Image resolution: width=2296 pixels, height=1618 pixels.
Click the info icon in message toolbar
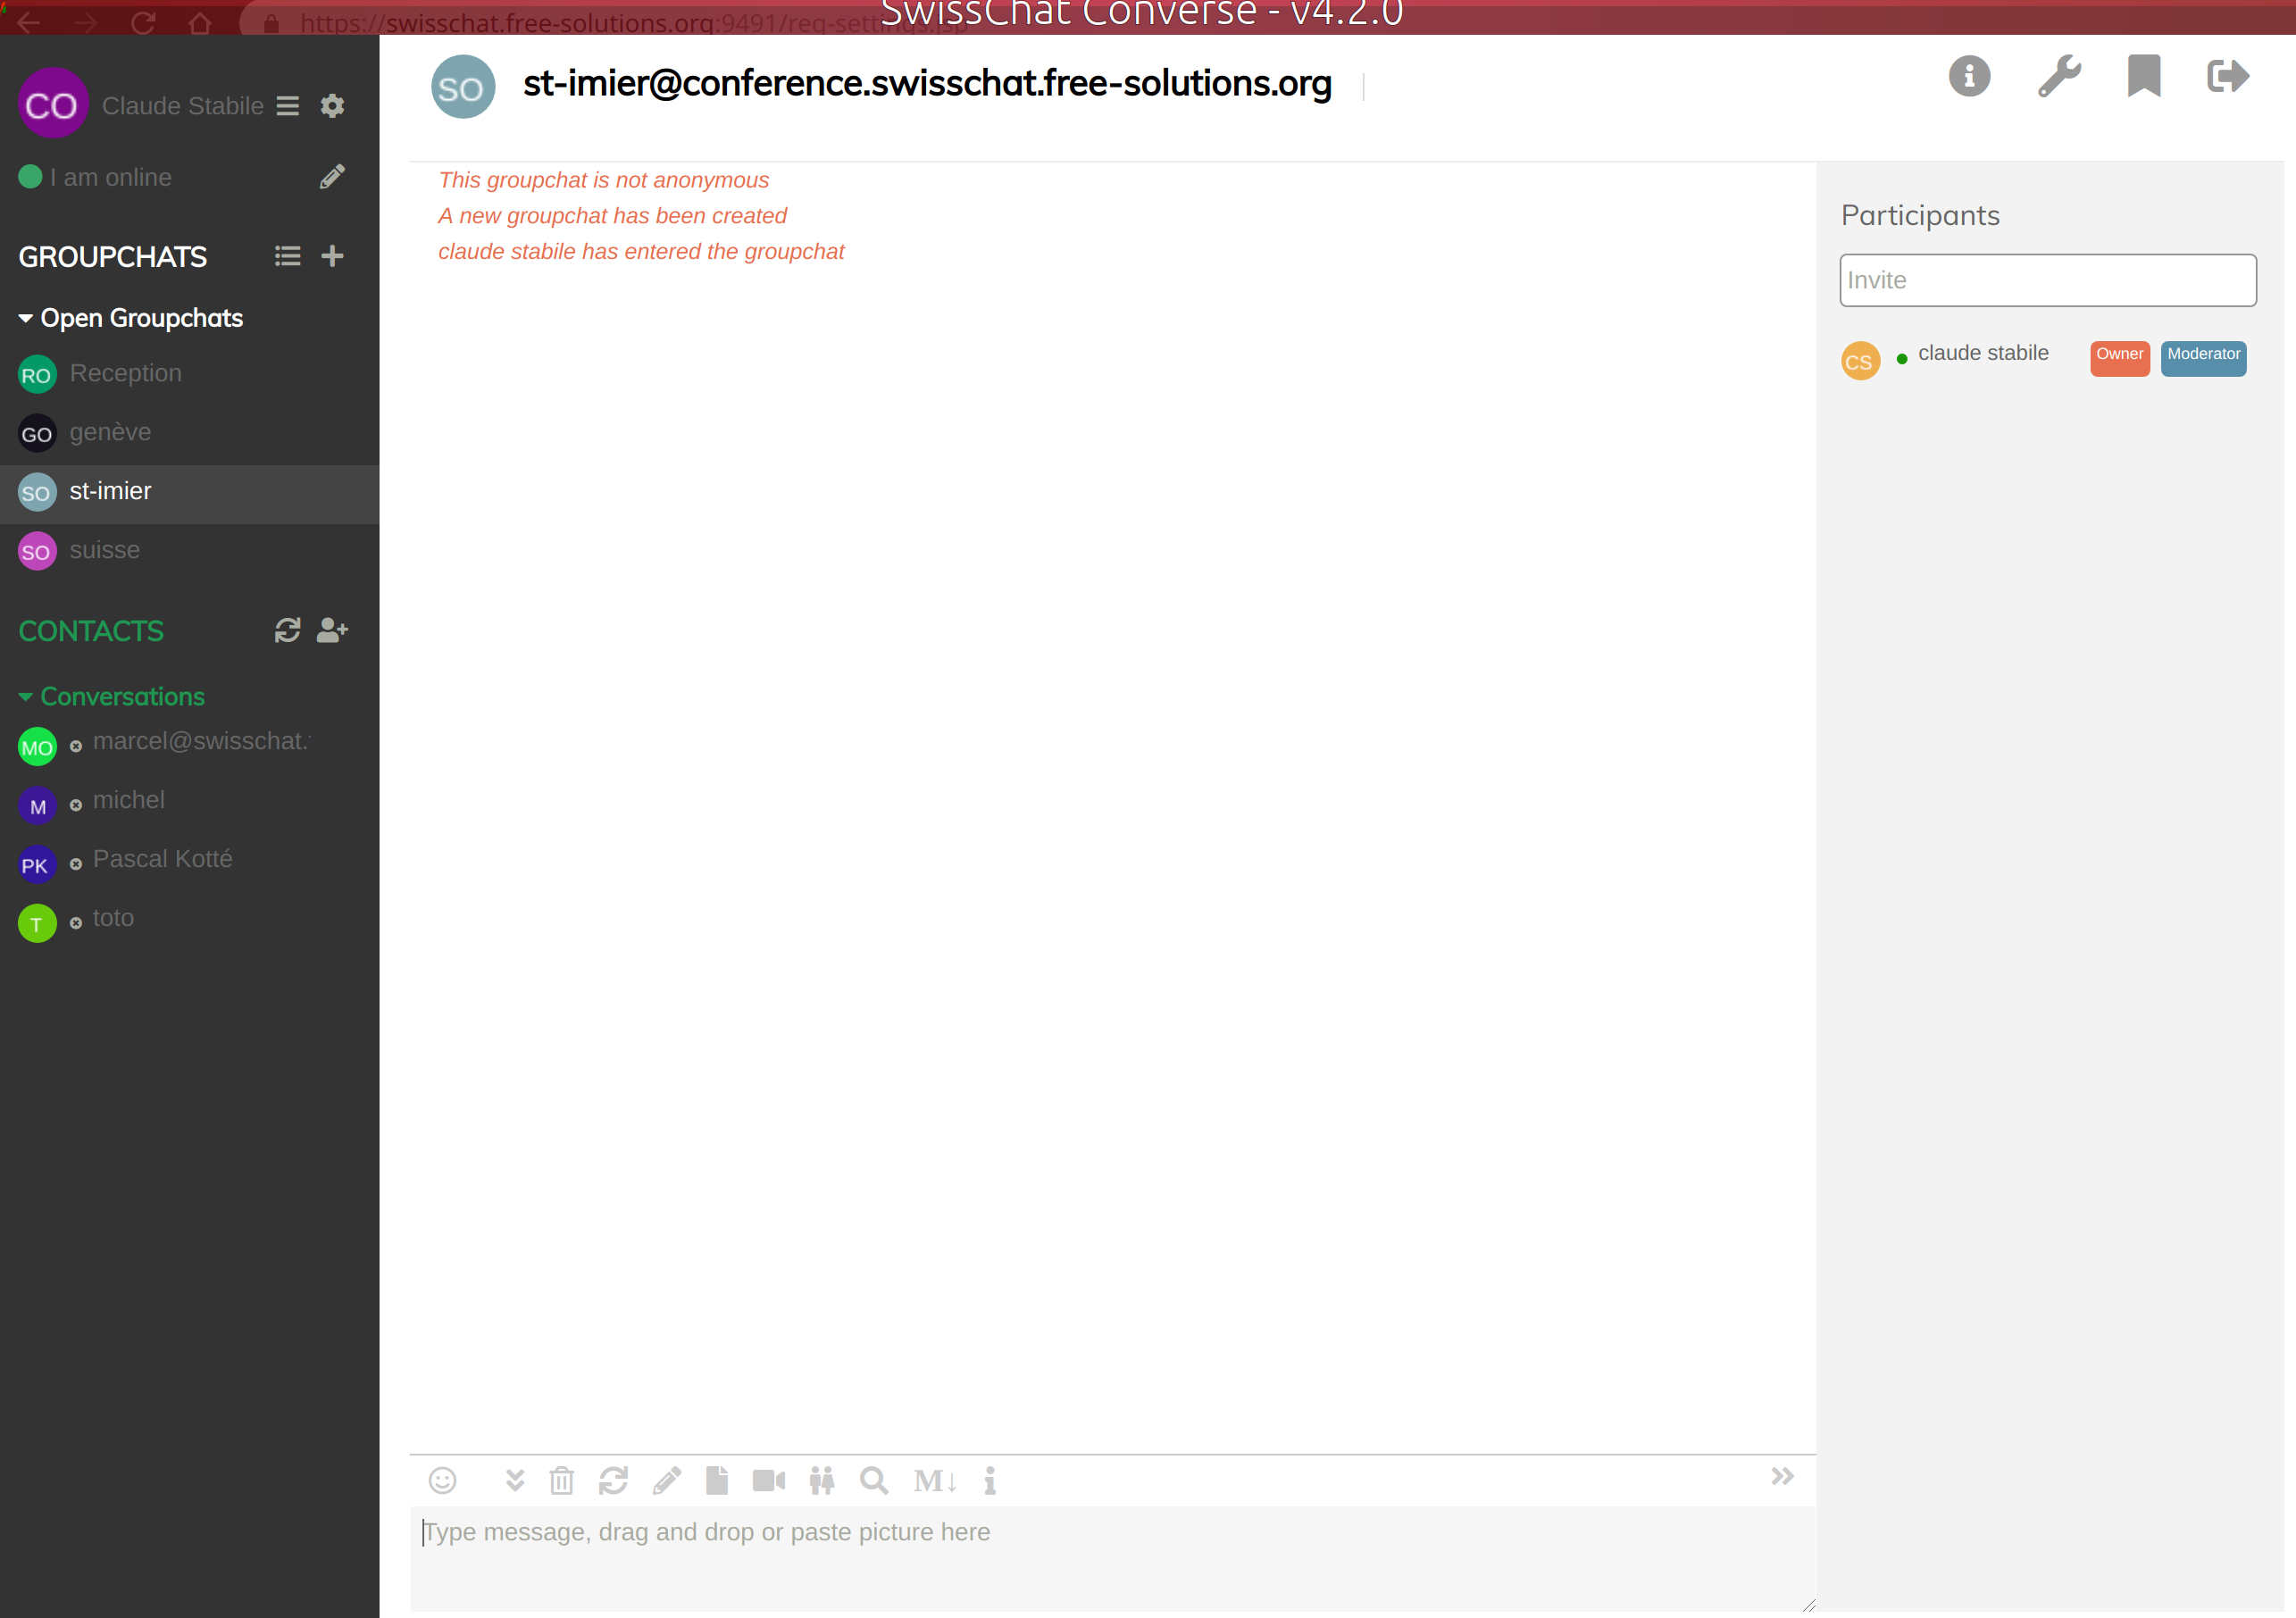[x=990, y=1480]
